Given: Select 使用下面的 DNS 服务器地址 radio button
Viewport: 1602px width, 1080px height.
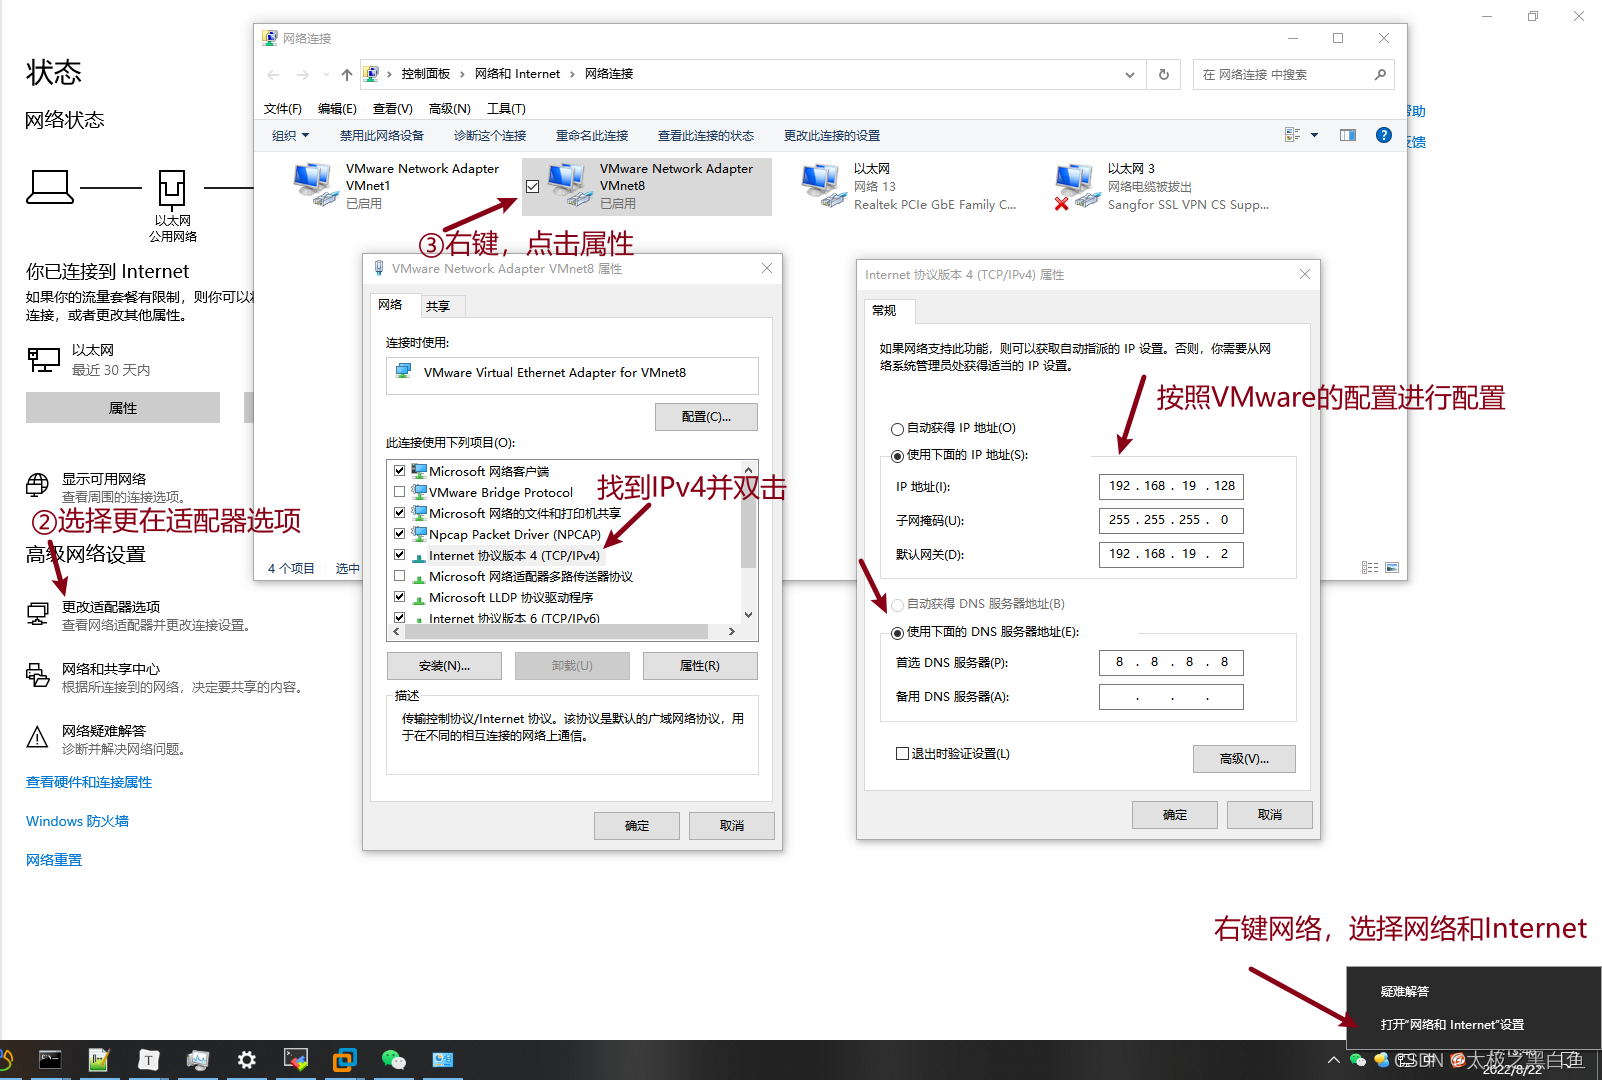Looking at the screenshot, I should (897, 633).
